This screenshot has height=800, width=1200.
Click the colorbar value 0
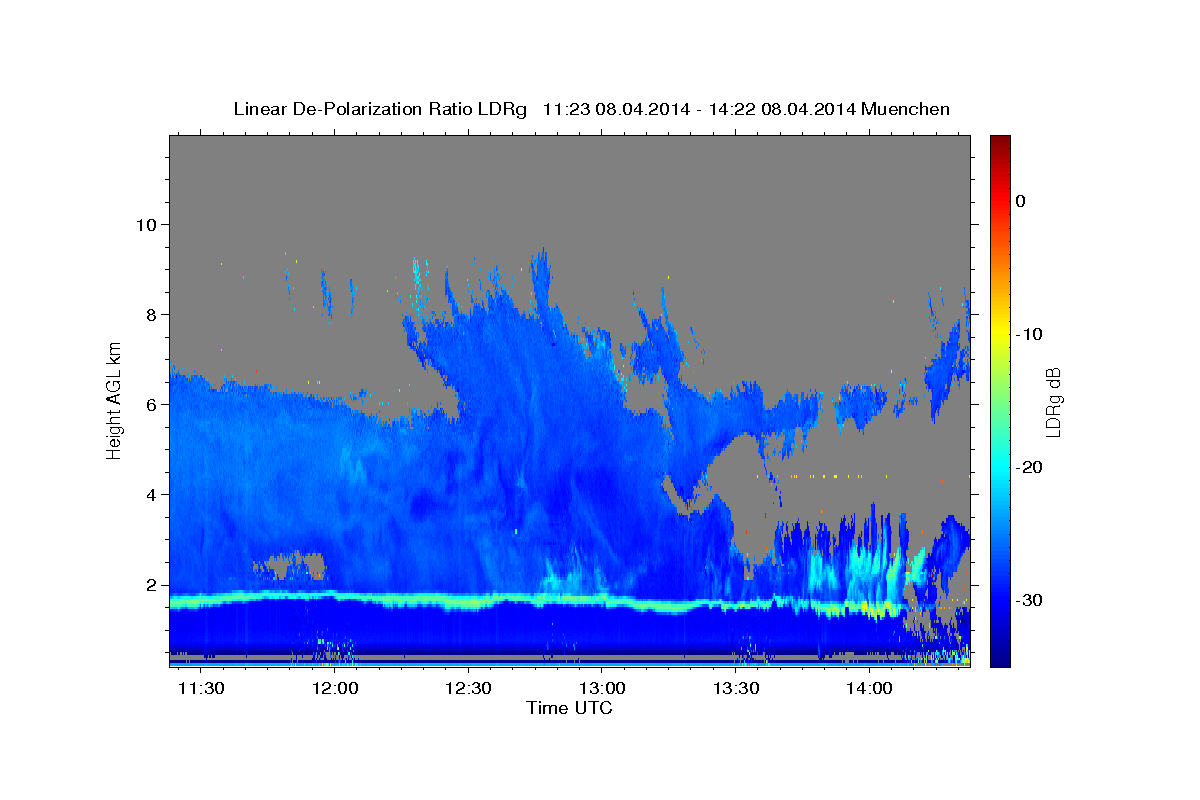[1021, 201]
